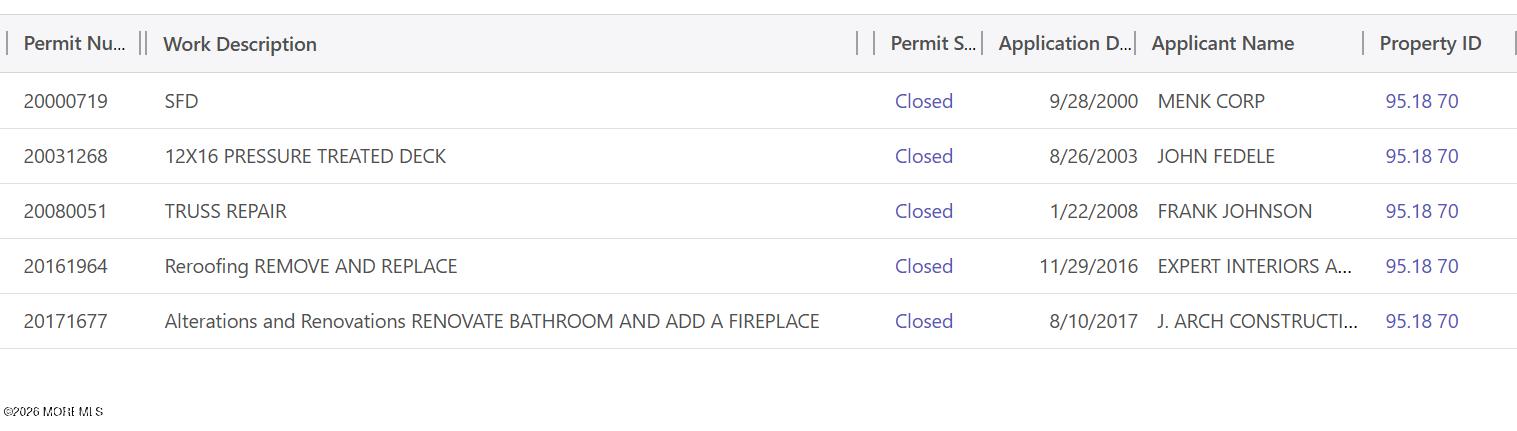Click Closed status in the Reroofing permit row

point(923,266)
